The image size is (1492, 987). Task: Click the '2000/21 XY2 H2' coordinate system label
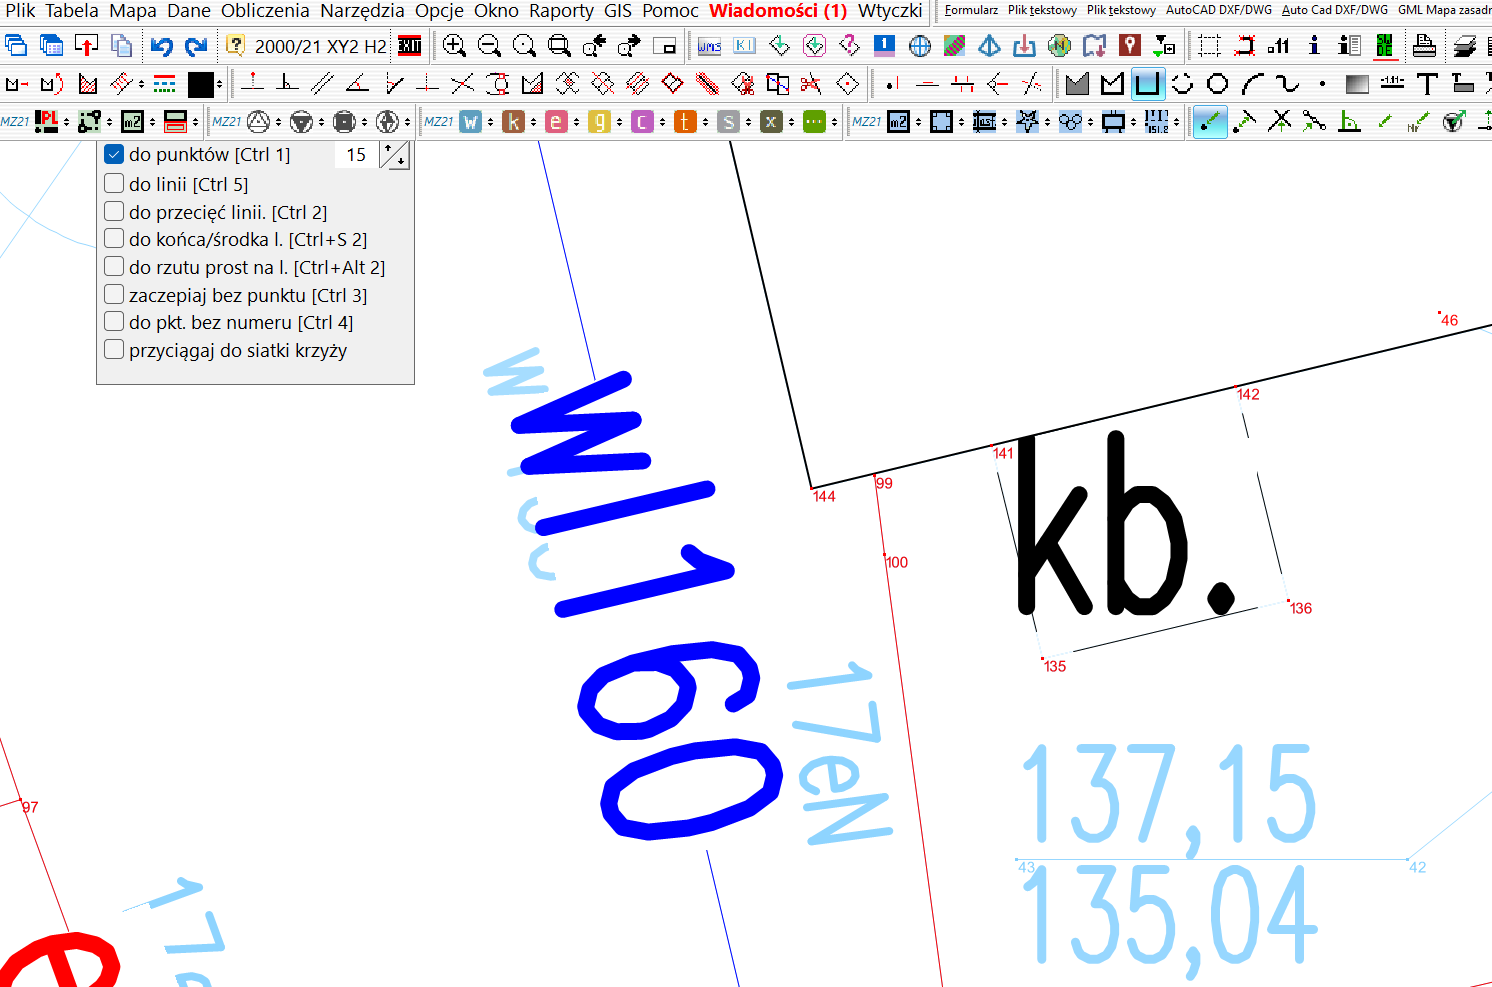pyautogui.click(x=320, y=46)
